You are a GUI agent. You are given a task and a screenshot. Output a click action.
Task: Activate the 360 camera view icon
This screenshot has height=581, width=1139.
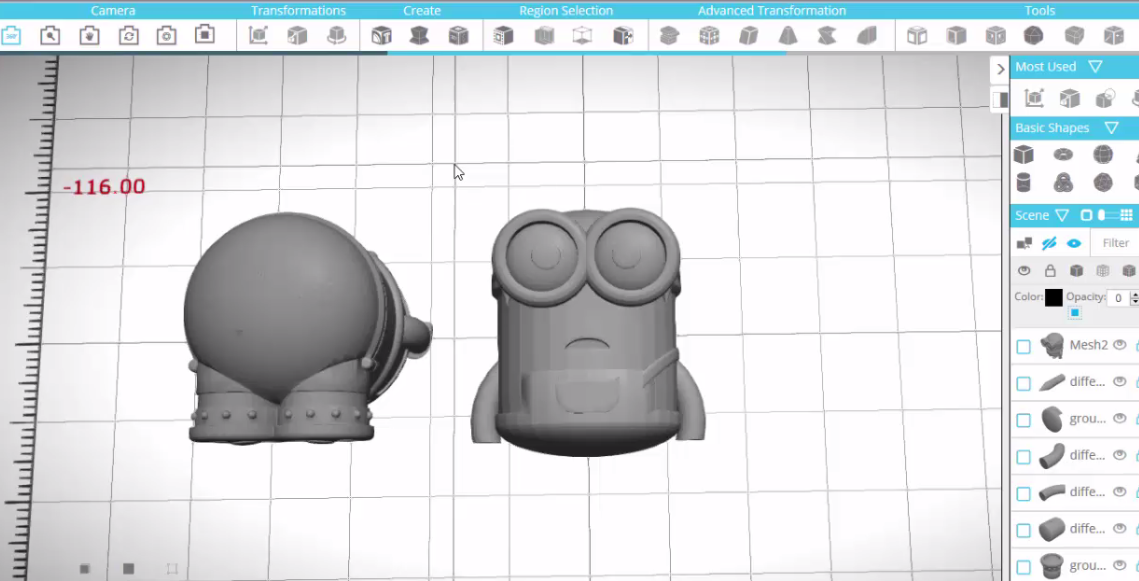11,36
